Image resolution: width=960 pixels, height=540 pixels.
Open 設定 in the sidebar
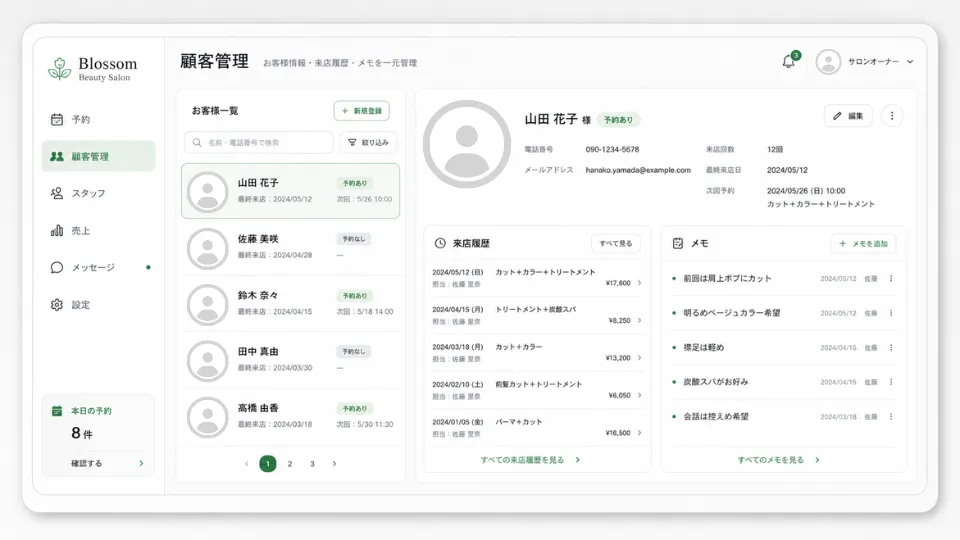(x=99, y=305)
